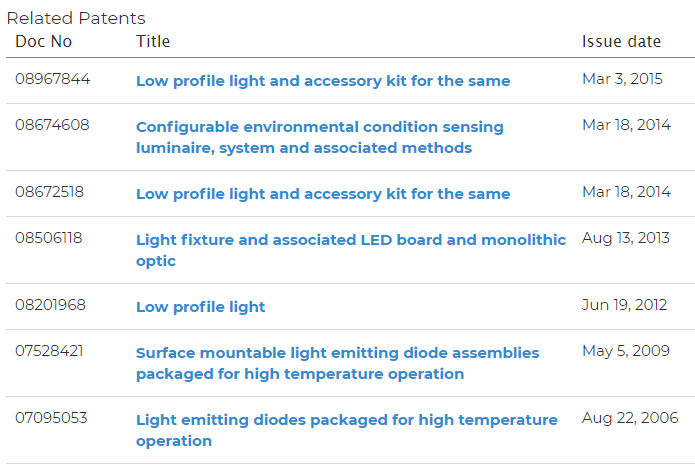Image resolution: width=695 pixels, height=469 pixels.
Task: Open 'Light emitting diodes packaged for high temperature' link
Action: 347,430
